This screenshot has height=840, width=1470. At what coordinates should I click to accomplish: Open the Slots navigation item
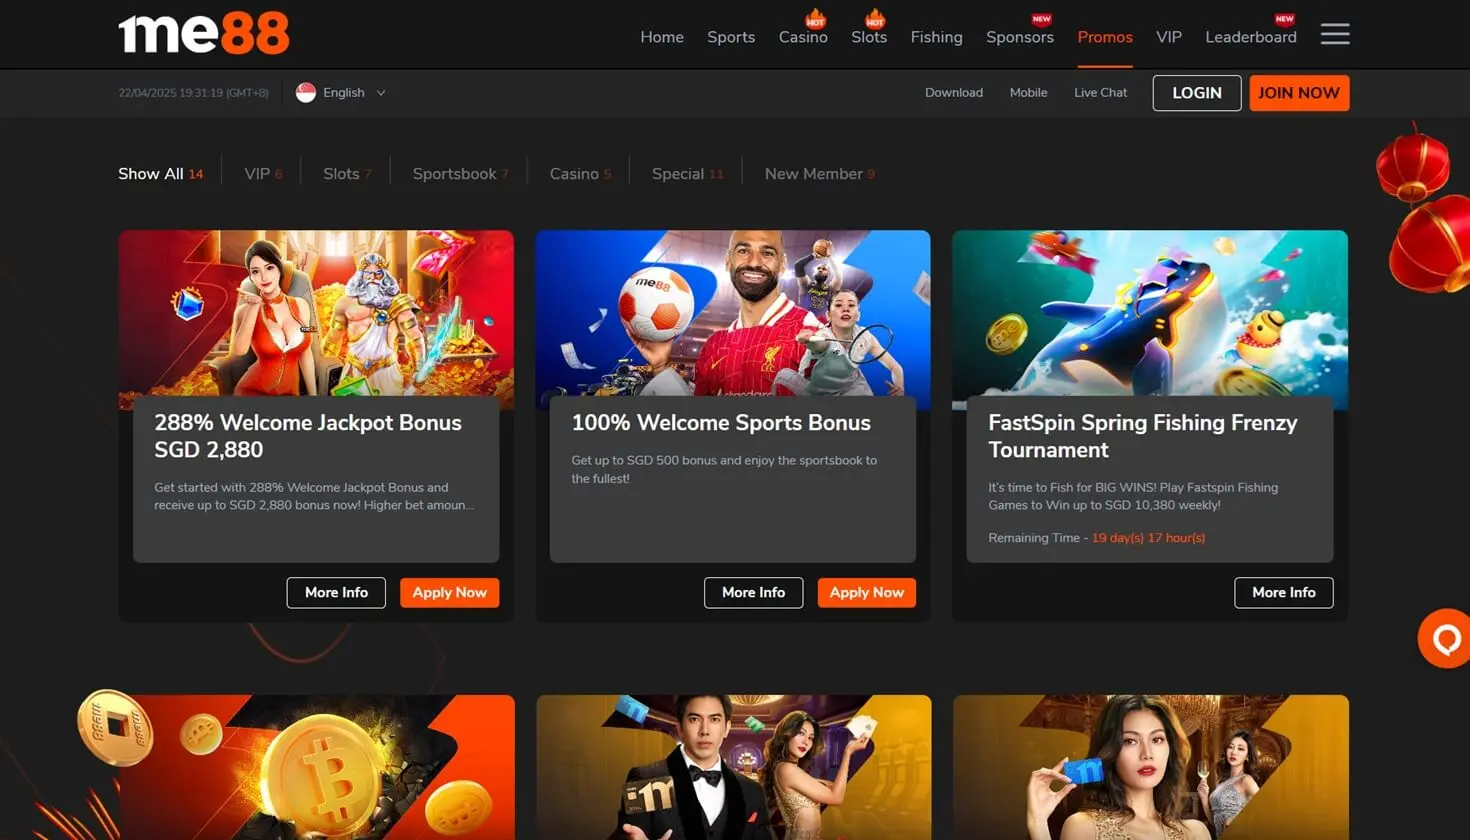pyautogui.click(x=868, y=37)
